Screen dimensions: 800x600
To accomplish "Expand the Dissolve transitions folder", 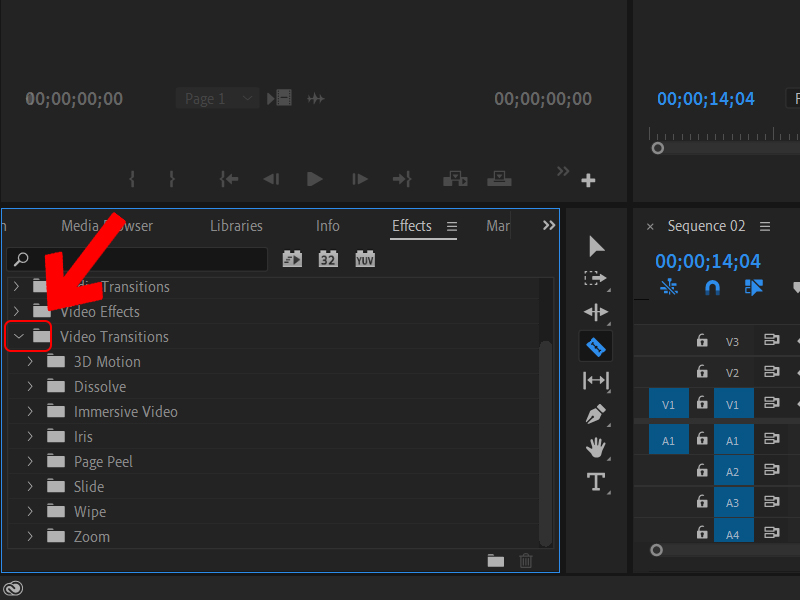I will [x=29, y=386].
